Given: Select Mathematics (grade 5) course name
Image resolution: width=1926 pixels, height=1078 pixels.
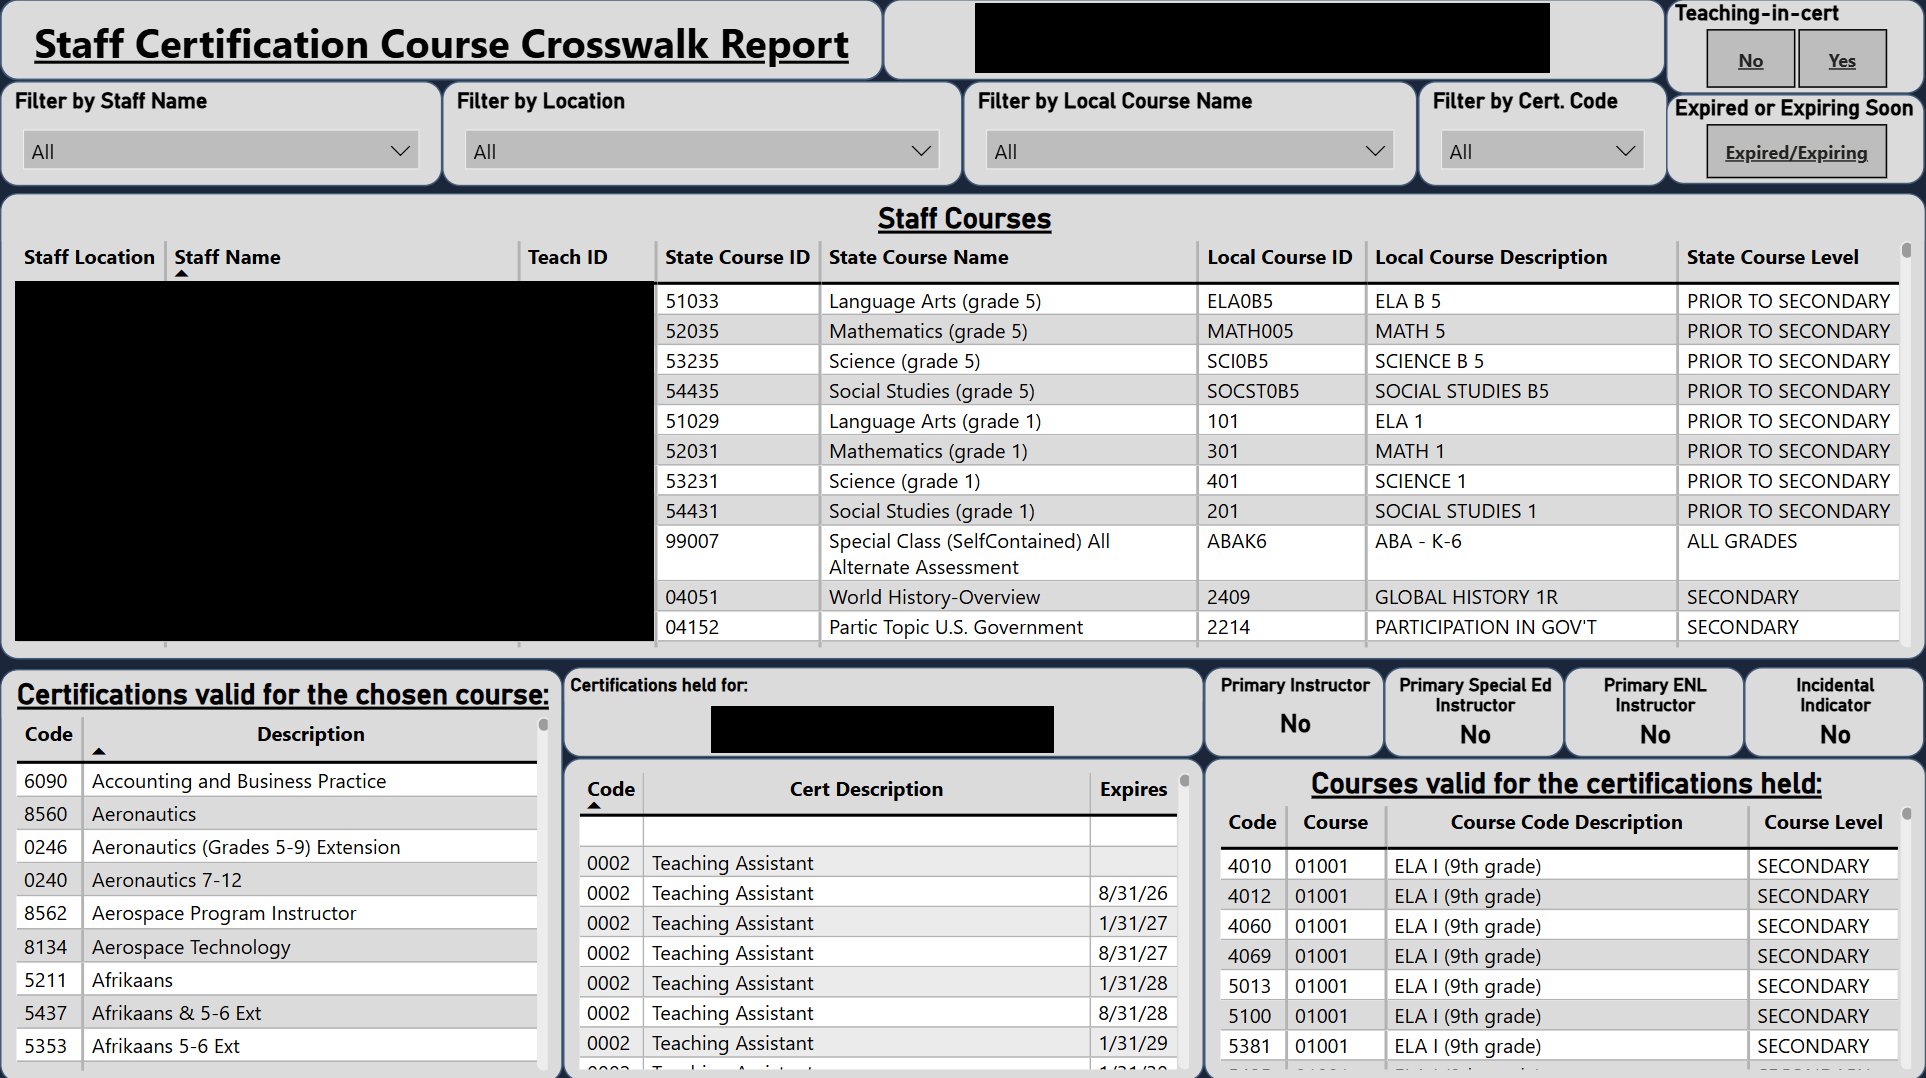Looking at the screenshot, I should point(928,331).
